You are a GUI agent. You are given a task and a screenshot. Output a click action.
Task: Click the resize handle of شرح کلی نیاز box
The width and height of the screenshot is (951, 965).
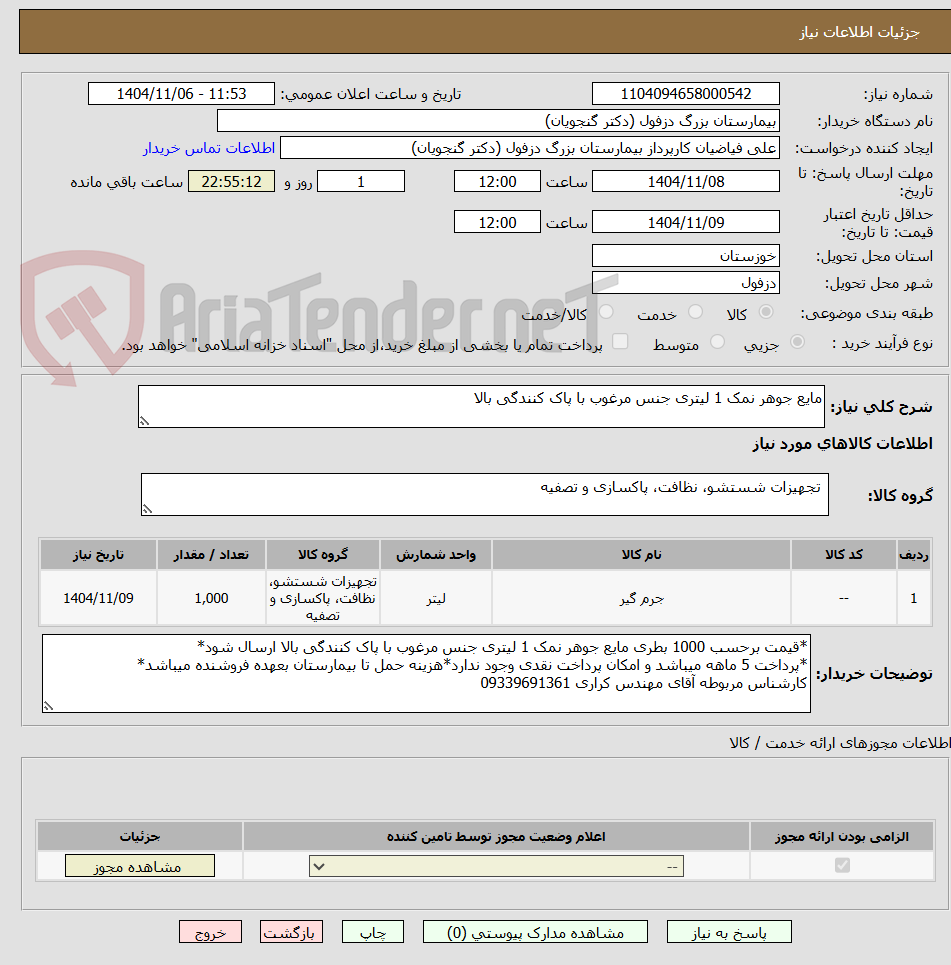tap(144, 421)
